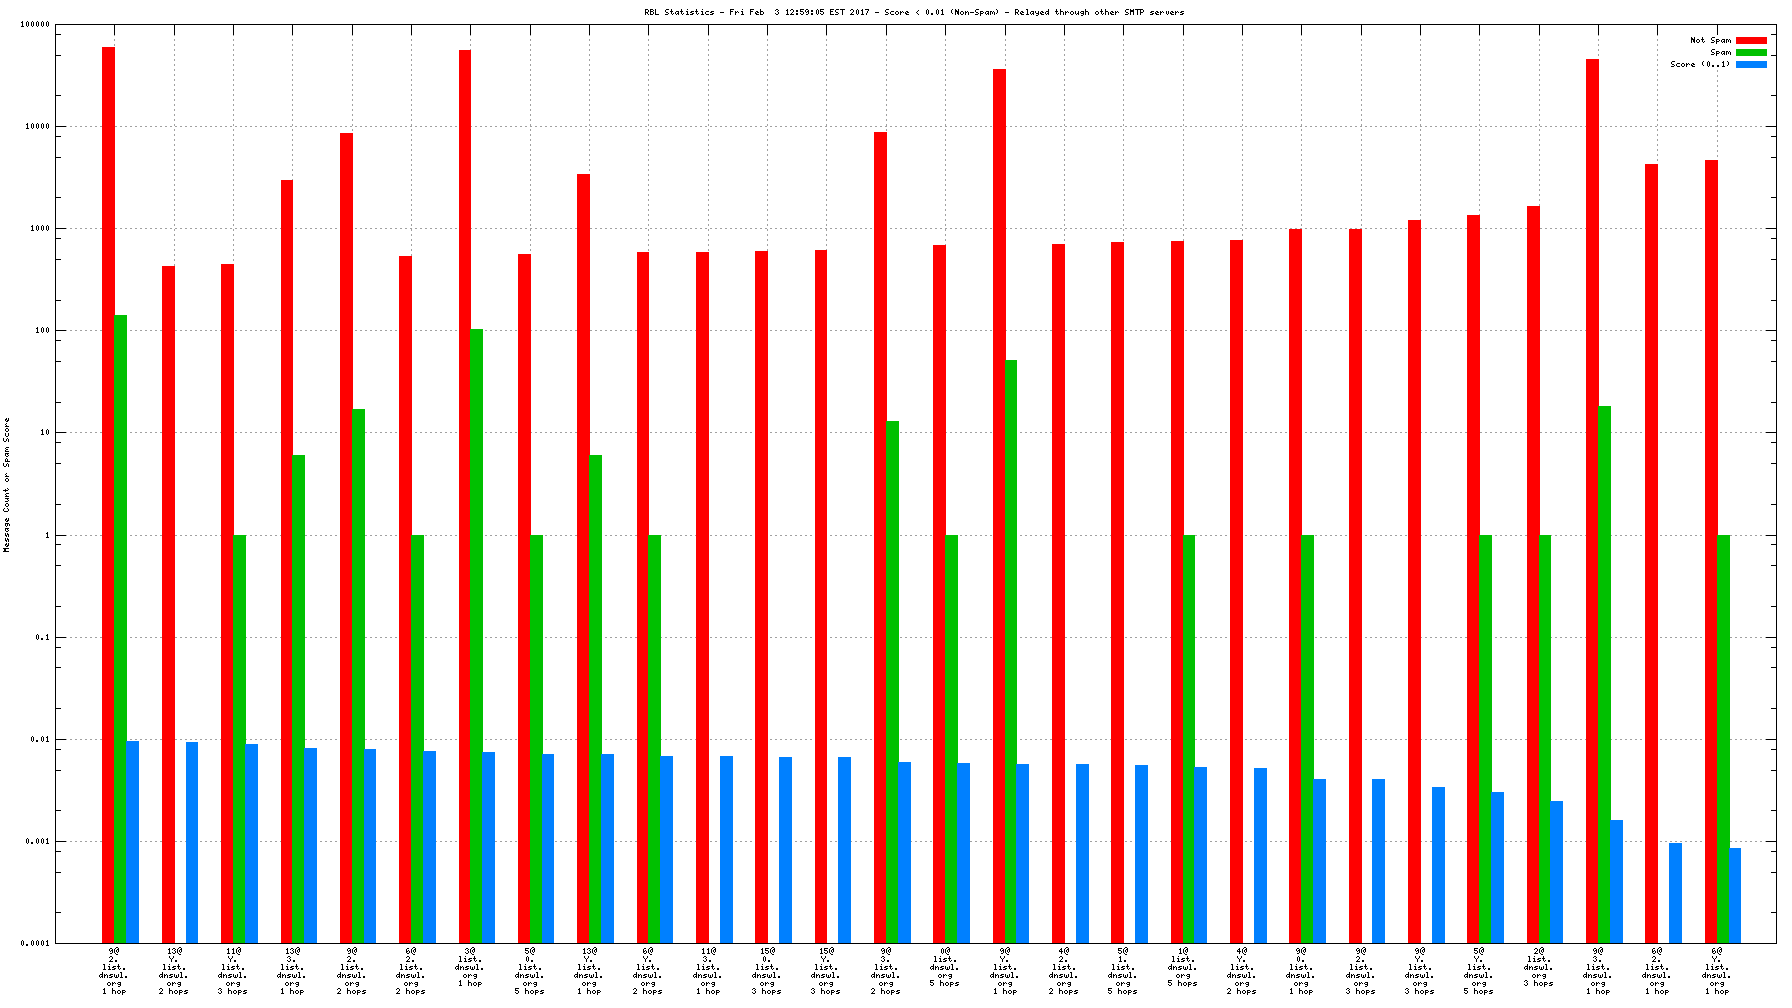Image resolution: width=1792 pixels, height=1008 pixels.
Task: Click the '15@ 0. list.dnswl.org 3 hops' label
Action: 766,971
